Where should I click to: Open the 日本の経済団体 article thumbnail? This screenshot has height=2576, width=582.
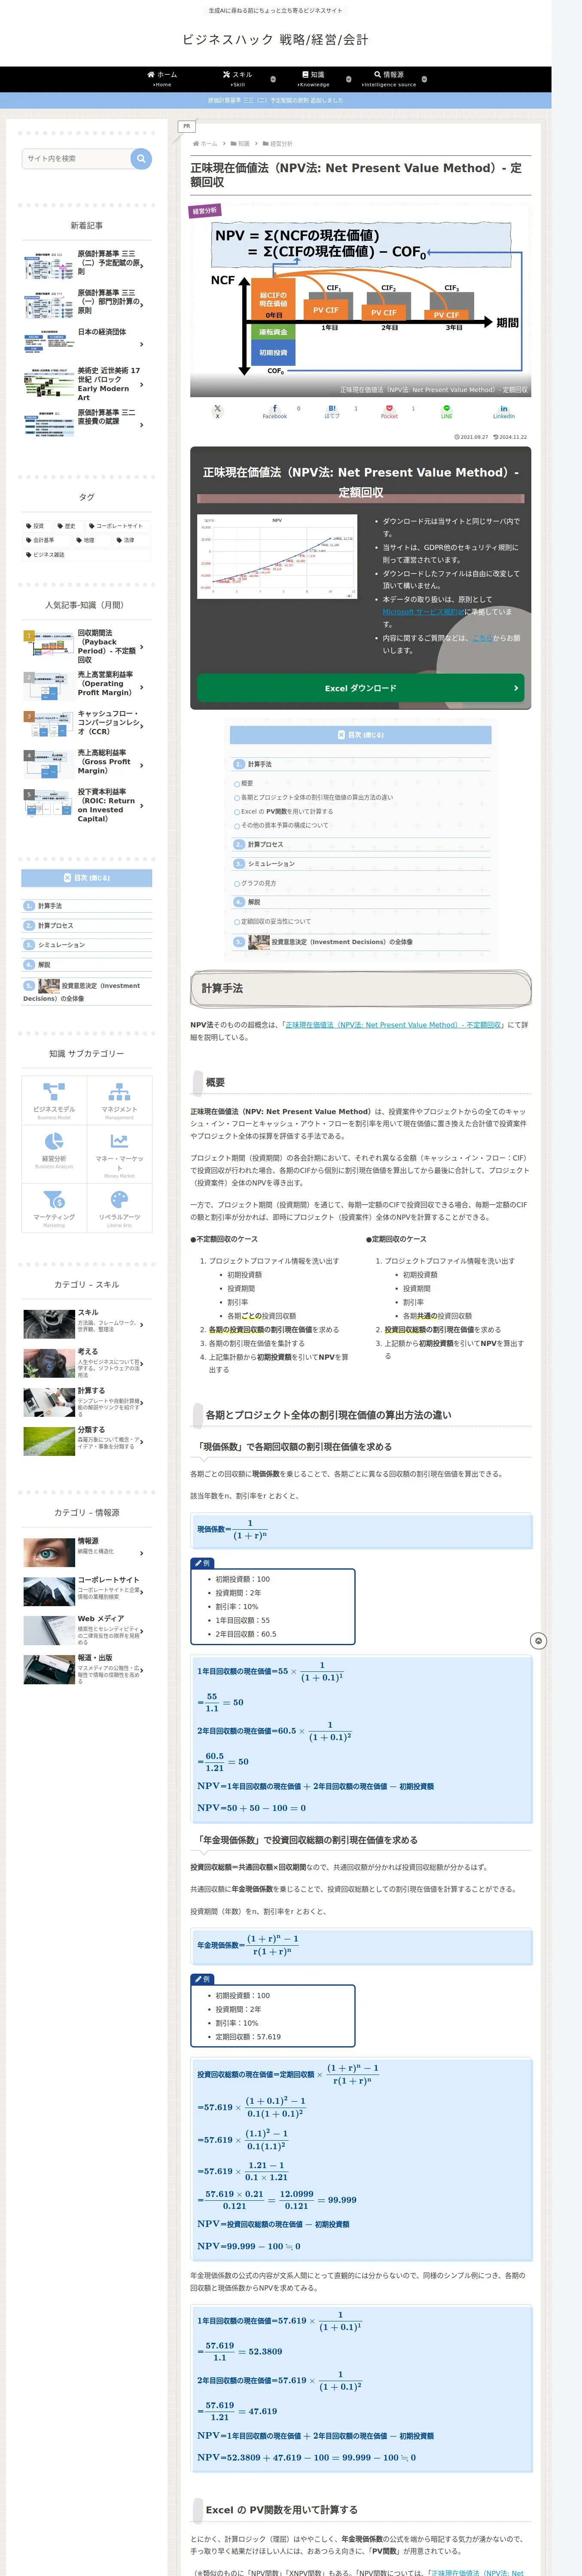[x=49, y=341]
